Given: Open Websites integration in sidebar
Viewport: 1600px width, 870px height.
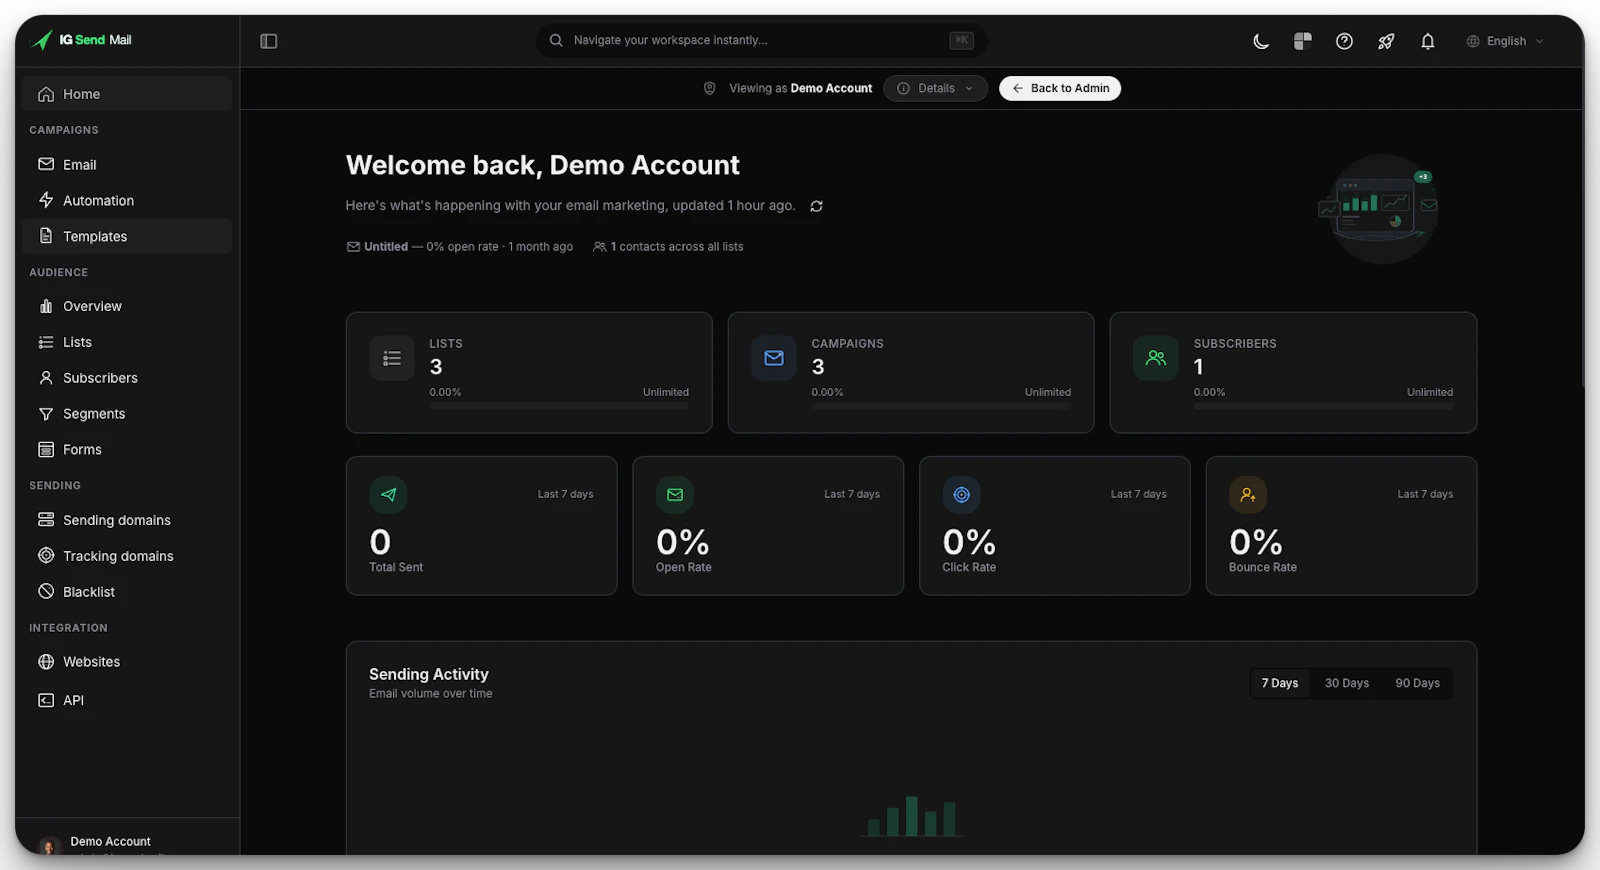Looking at the screenshot, I should click(127, 662).
